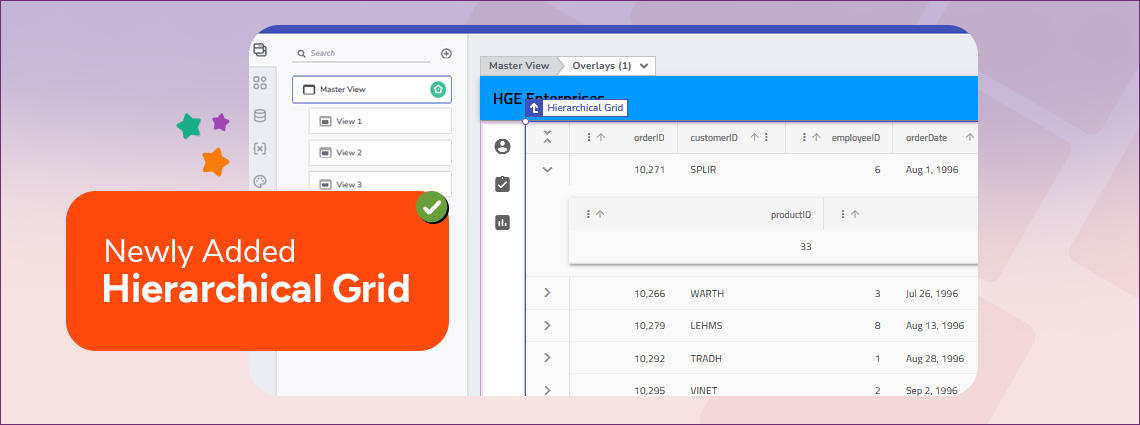The width and height of the screenshot is (1140, 425).
Task: Click the account person icon in preview sidebar
Action: pyautogui.click(x=502, y=147)
